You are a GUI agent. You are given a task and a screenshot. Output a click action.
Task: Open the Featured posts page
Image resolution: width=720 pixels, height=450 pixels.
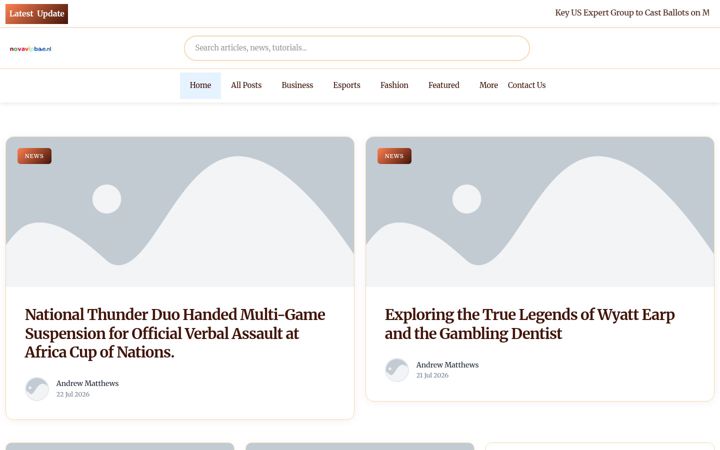click(x=444, y=85)
